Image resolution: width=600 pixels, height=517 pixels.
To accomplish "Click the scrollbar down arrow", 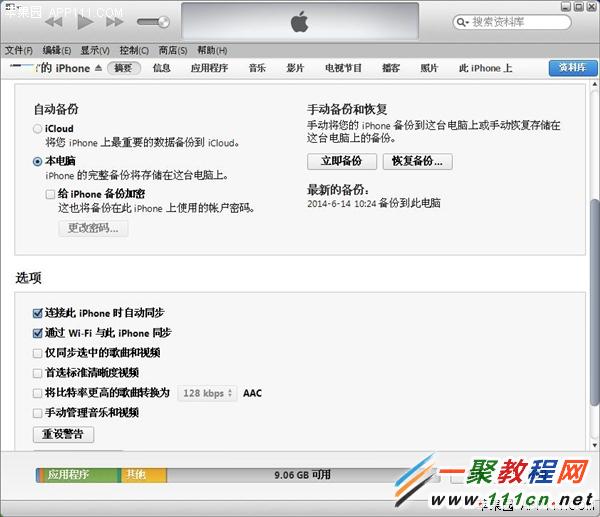I will (594, 445).
